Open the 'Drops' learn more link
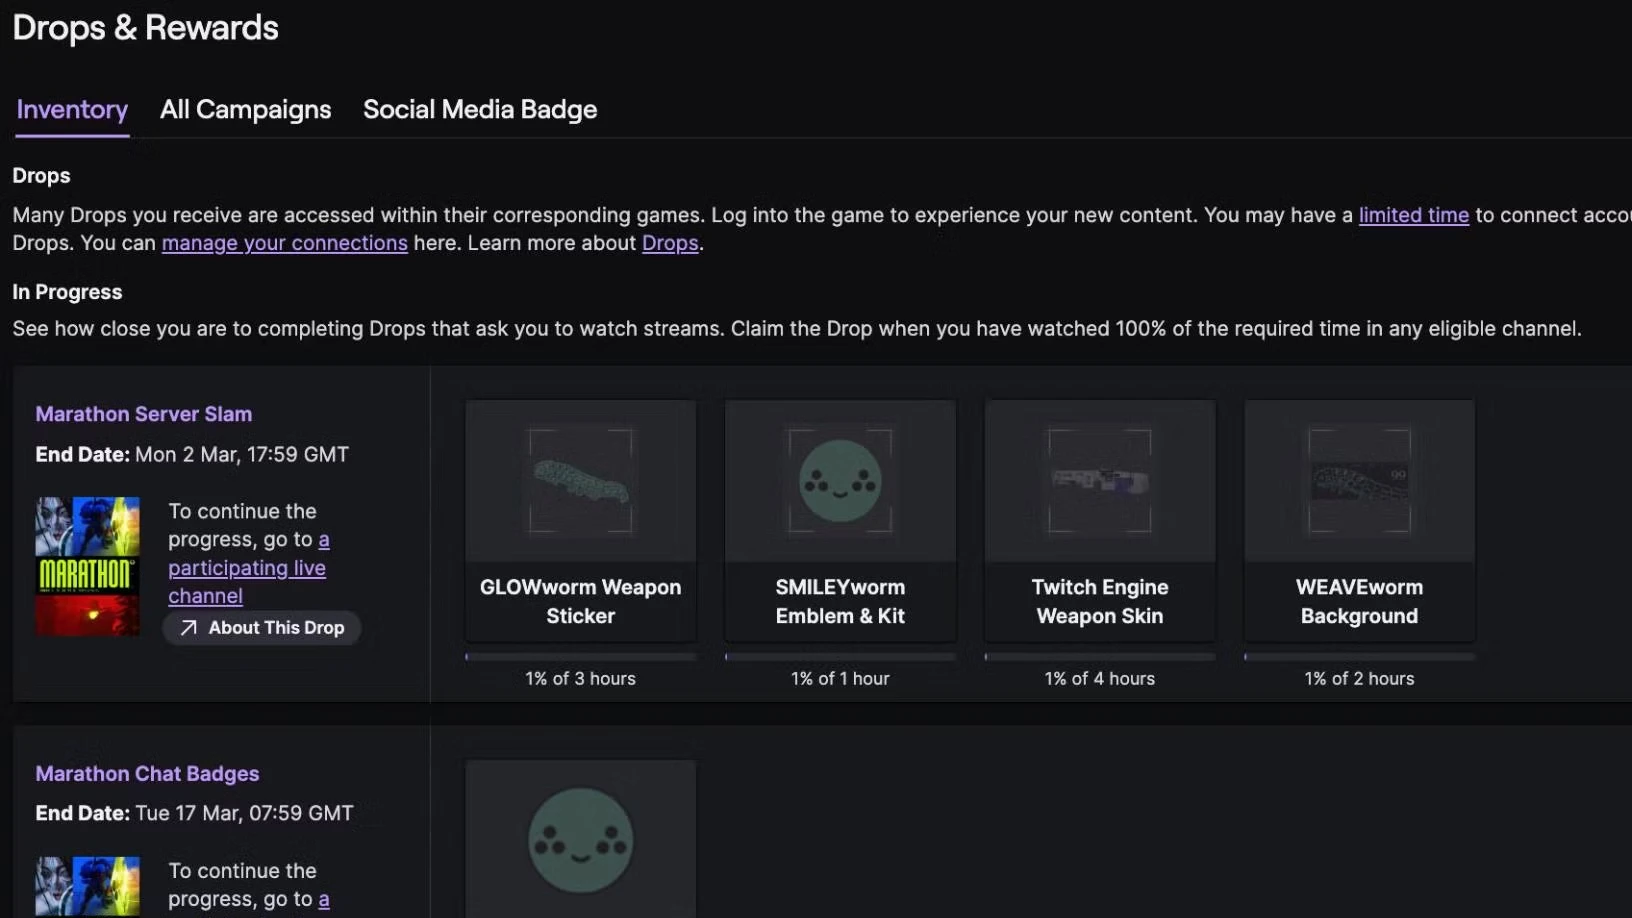The image size is (1632, 918). pyautogui.click(x=670, y=243)
